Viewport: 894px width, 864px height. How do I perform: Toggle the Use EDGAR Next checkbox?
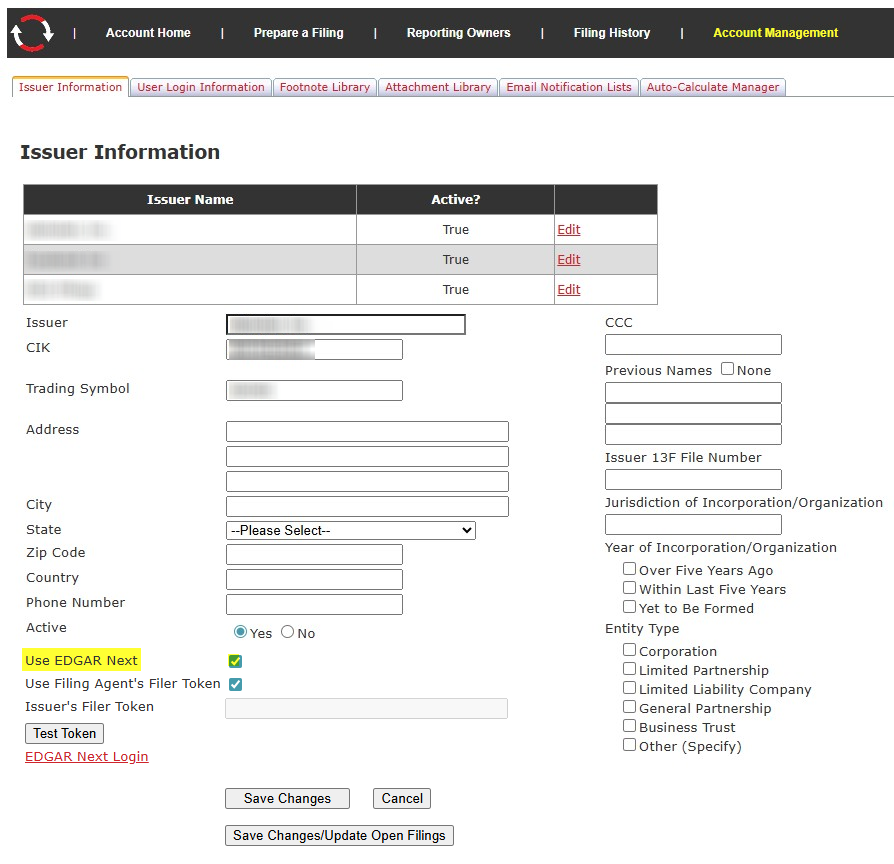pos(235,661)
